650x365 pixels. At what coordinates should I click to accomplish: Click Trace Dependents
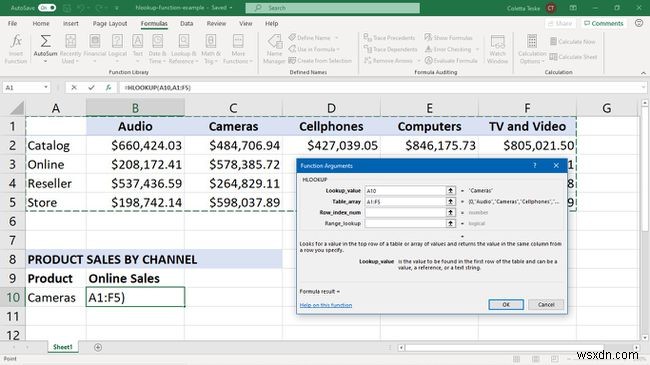pyautogui.click(x=390, y=49)
